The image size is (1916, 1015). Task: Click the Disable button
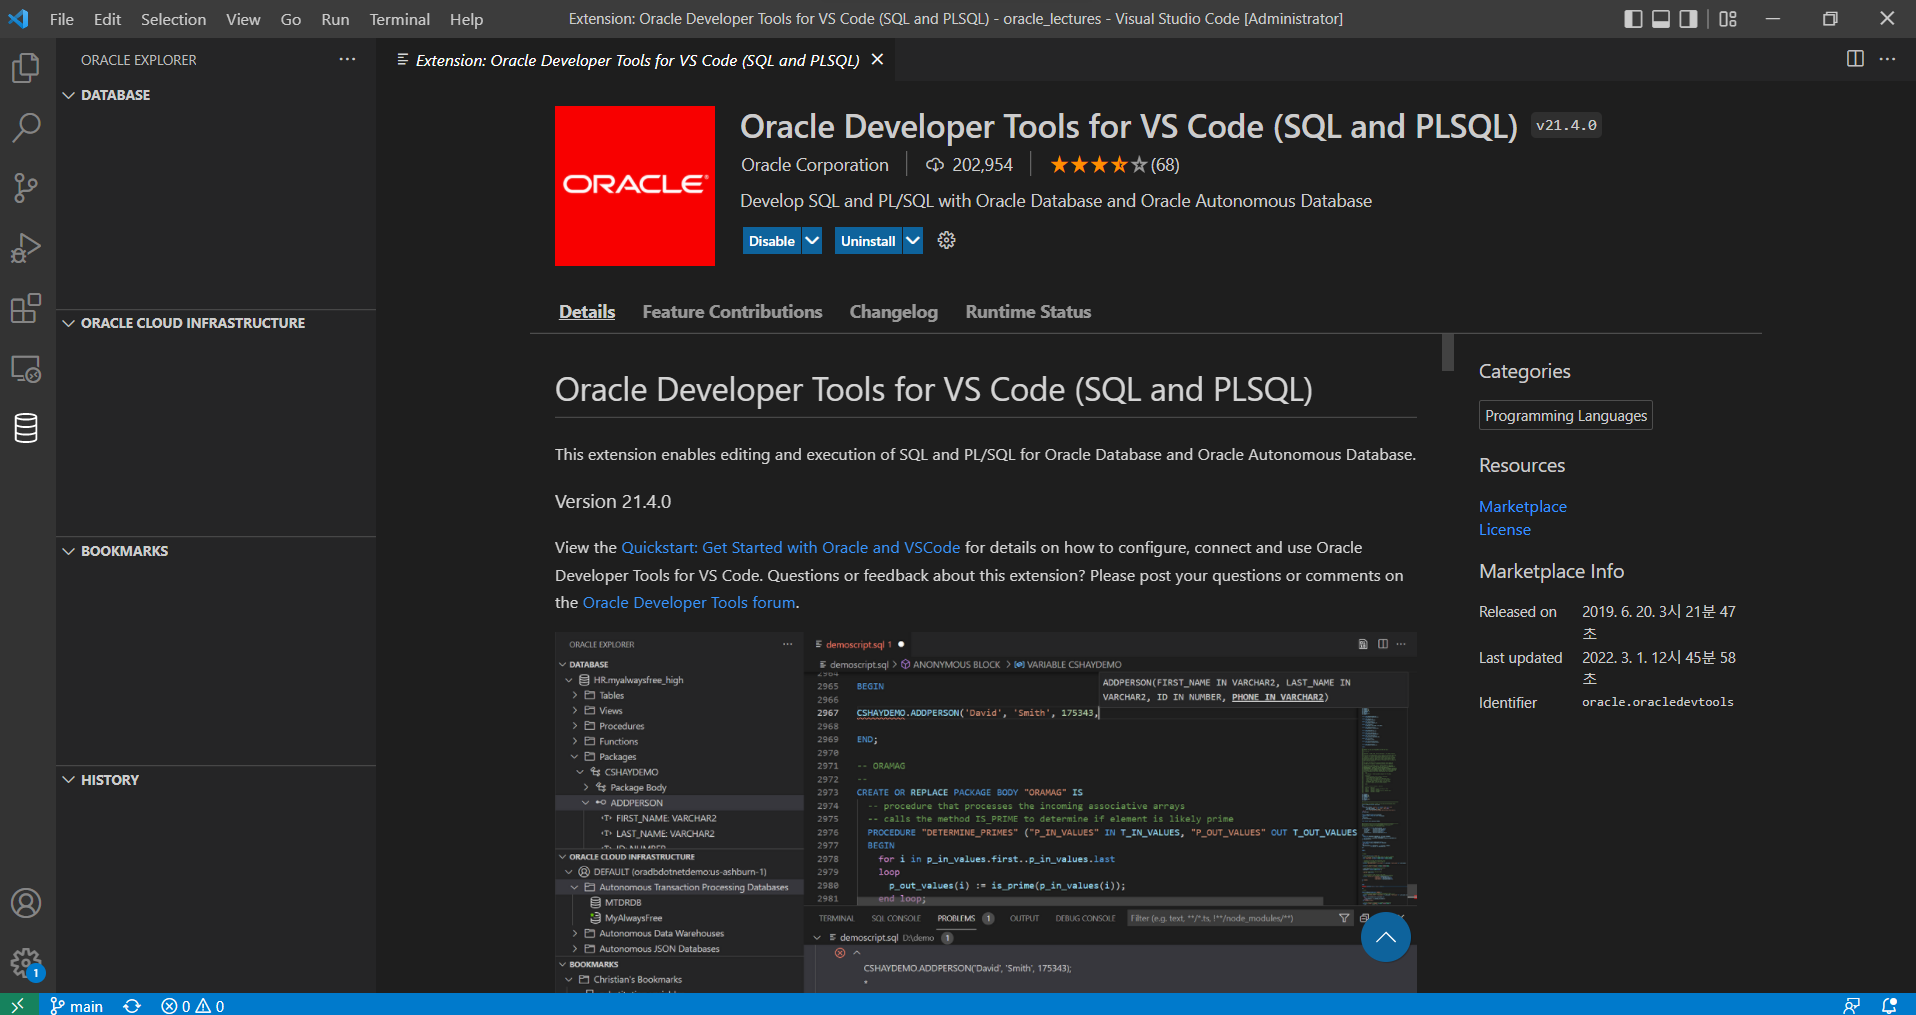click(771, 241)
